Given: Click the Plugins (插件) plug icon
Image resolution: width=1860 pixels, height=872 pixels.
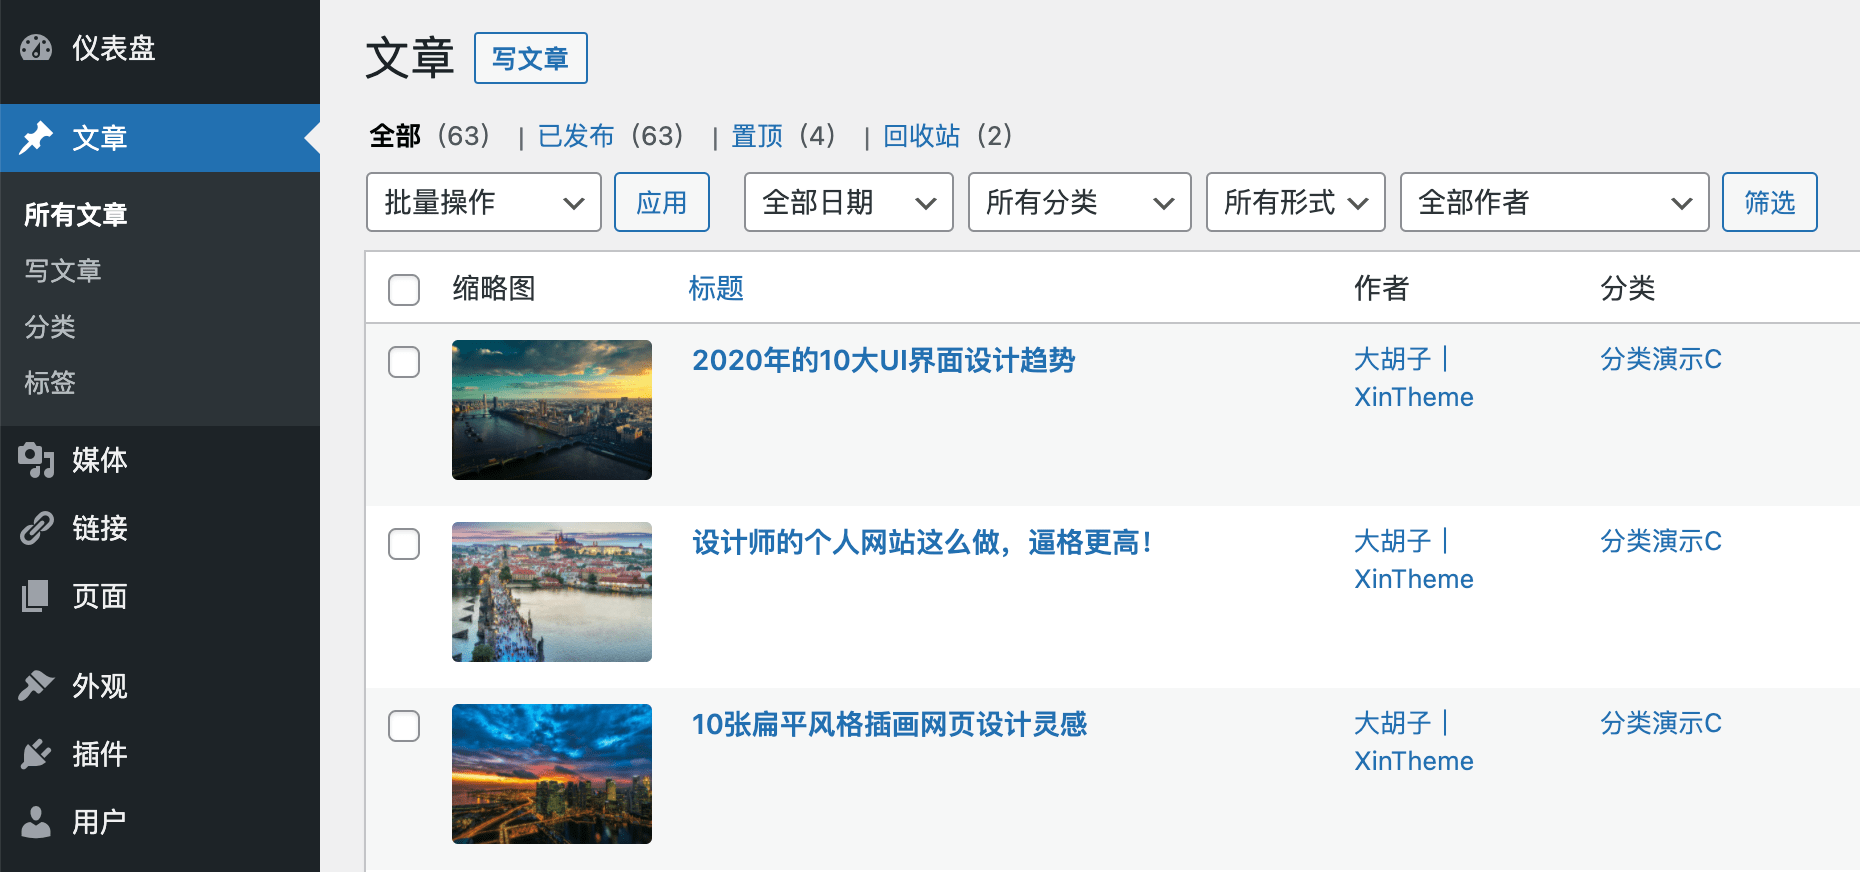Looking at the screenshot, I should [36, 754].
